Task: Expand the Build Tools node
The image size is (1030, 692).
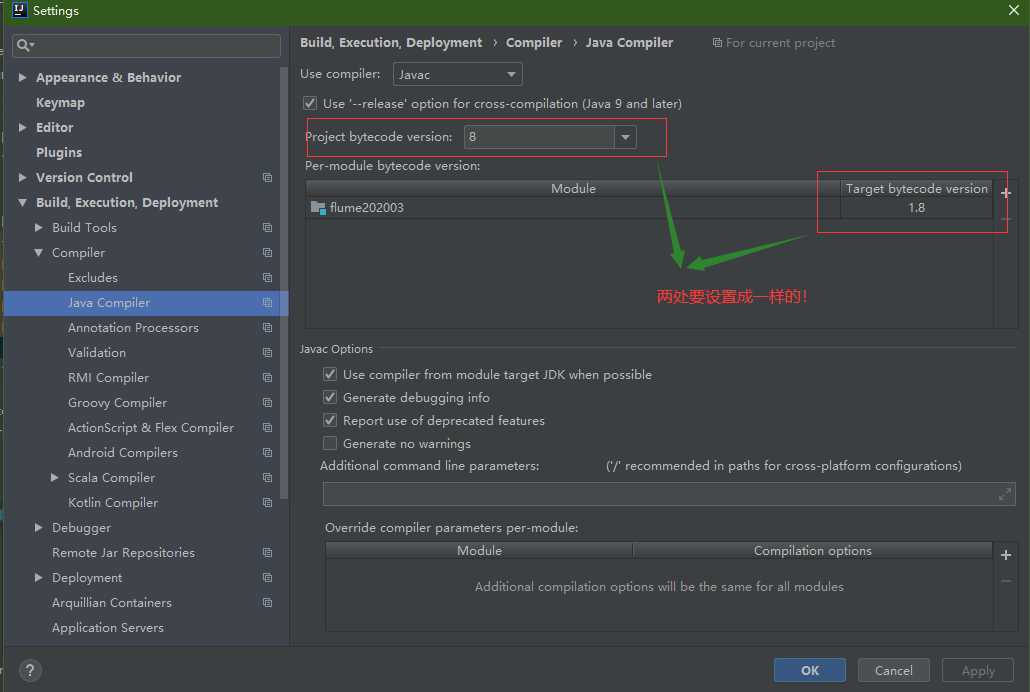Action: [38, 227]
